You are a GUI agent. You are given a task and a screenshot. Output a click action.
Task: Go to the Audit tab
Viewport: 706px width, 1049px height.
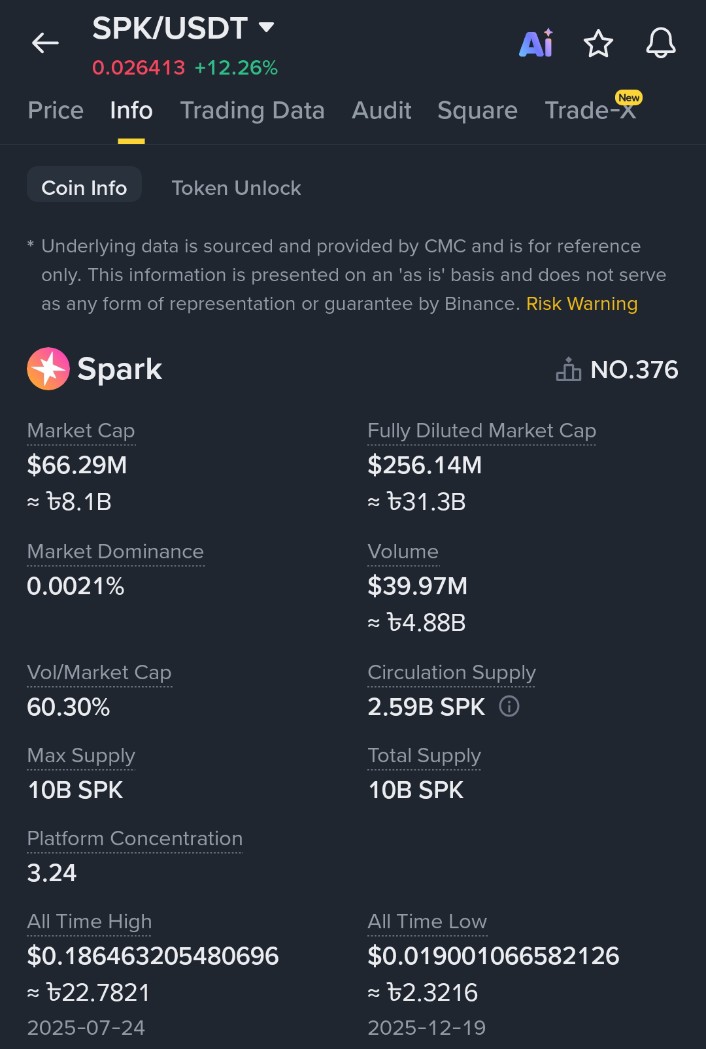381,110
